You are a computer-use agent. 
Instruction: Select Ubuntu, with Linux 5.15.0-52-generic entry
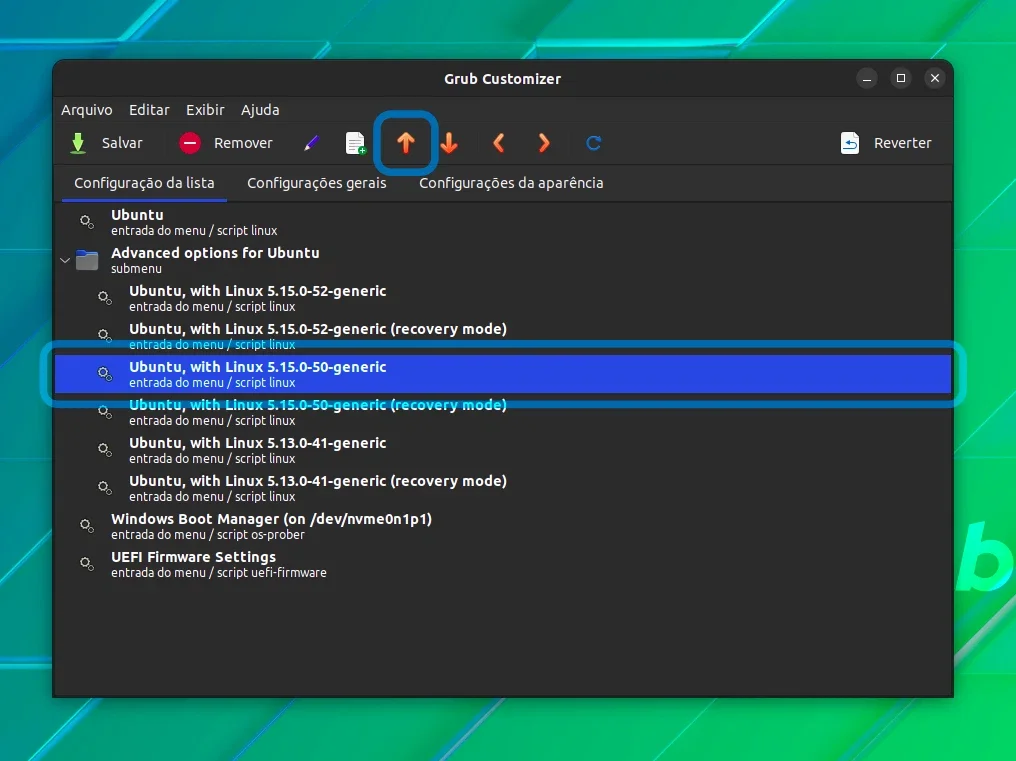point(503,298)
